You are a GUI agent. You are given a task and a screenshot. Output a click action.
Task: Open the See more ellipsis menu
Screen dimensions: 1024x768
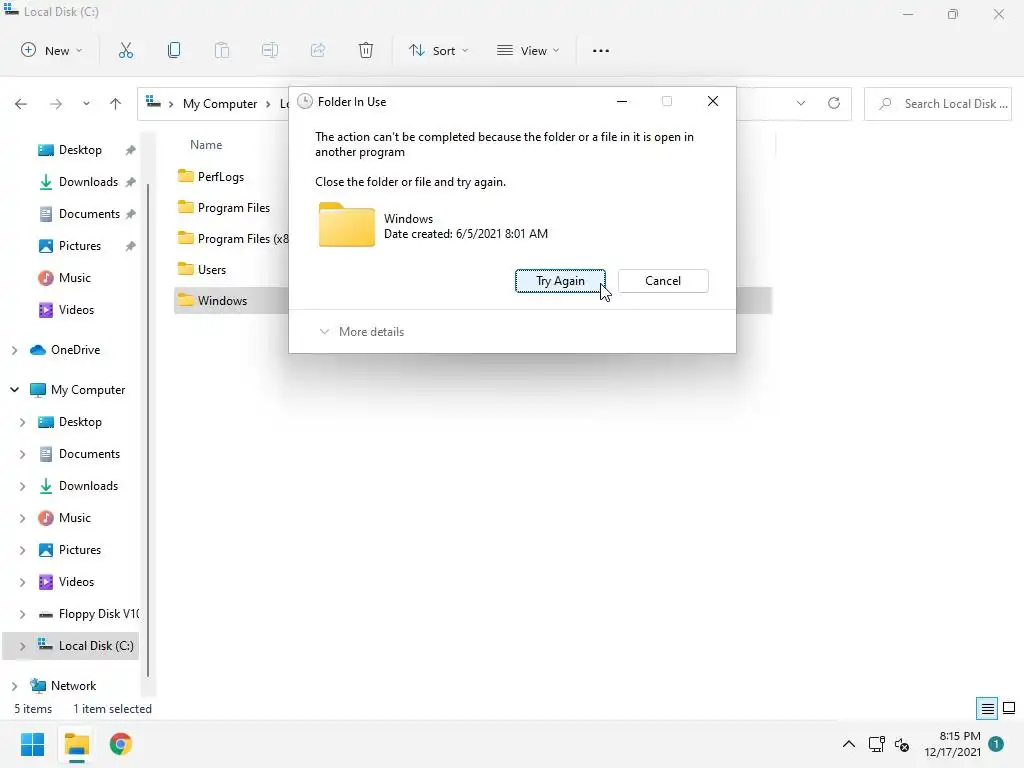click(601, 50)
